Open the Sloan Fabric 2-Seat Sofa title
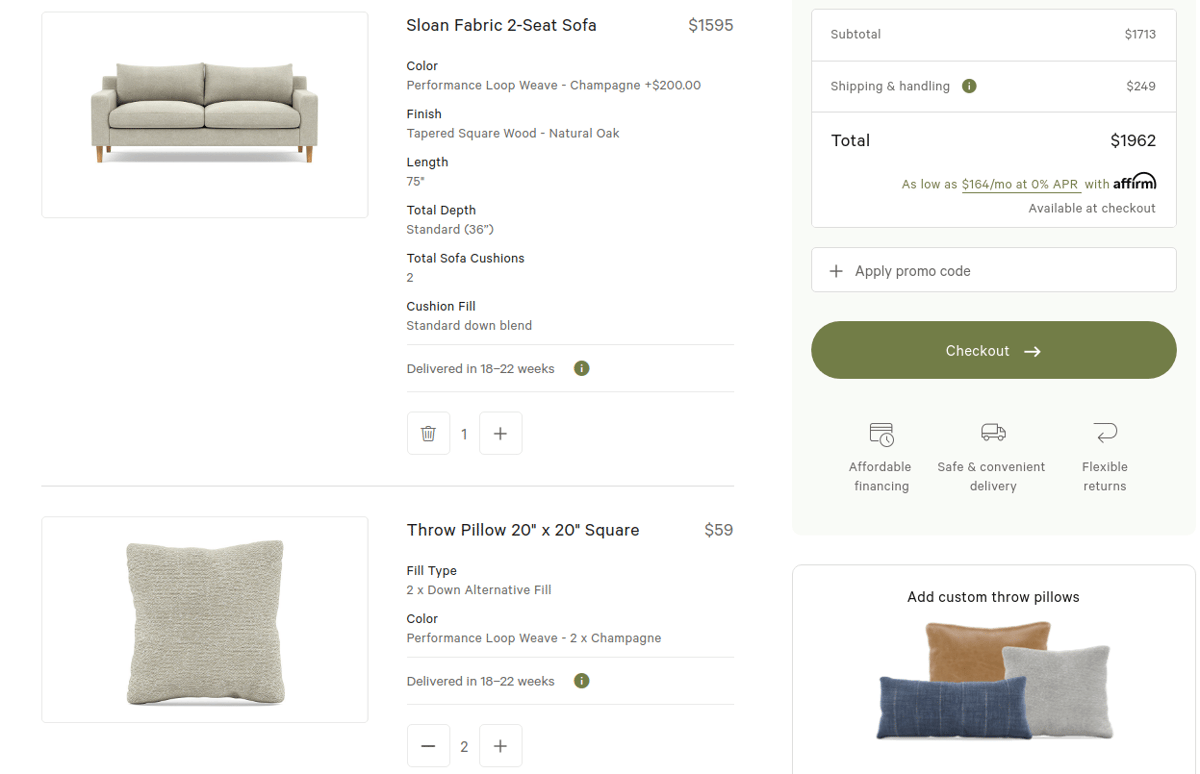The width and height of the screenshot is (1200, 774). [501, 25]
